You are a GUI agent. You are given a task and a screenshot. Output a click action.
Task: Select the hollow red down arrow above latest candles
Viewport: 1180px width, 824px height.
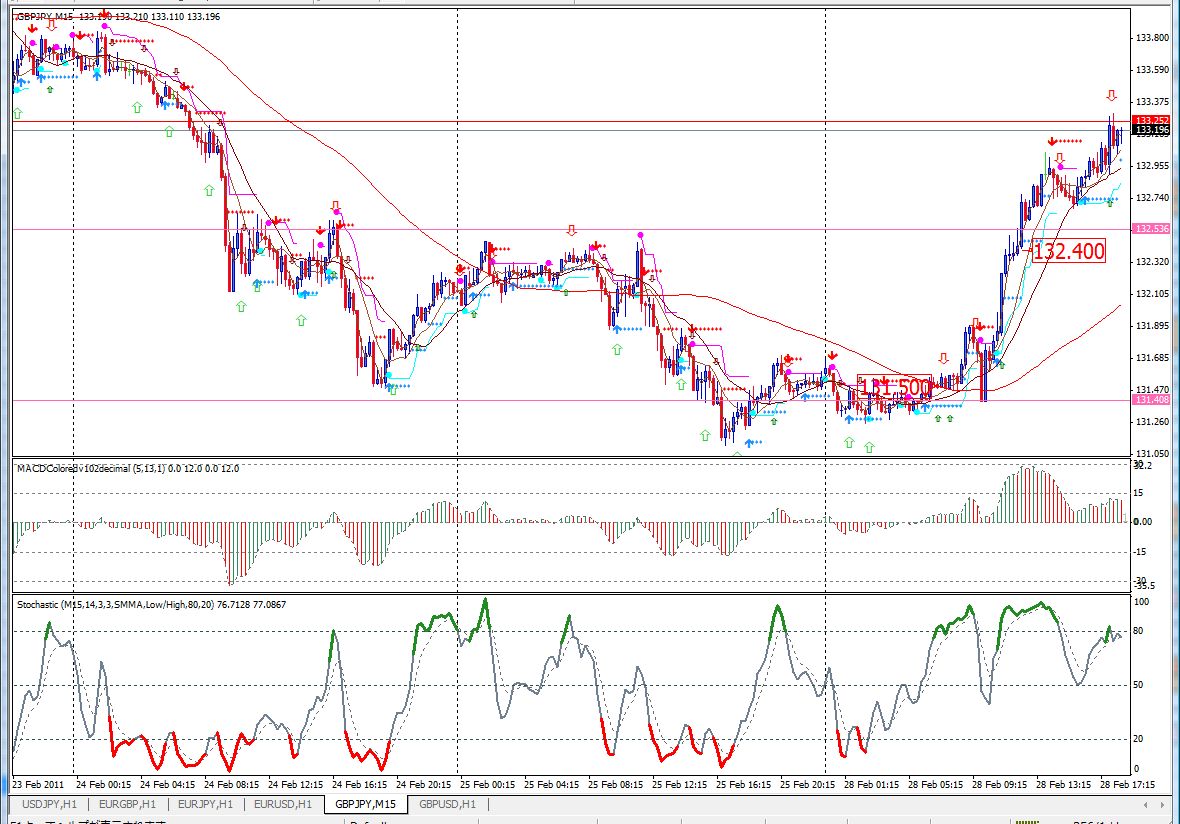(1112, 96)
